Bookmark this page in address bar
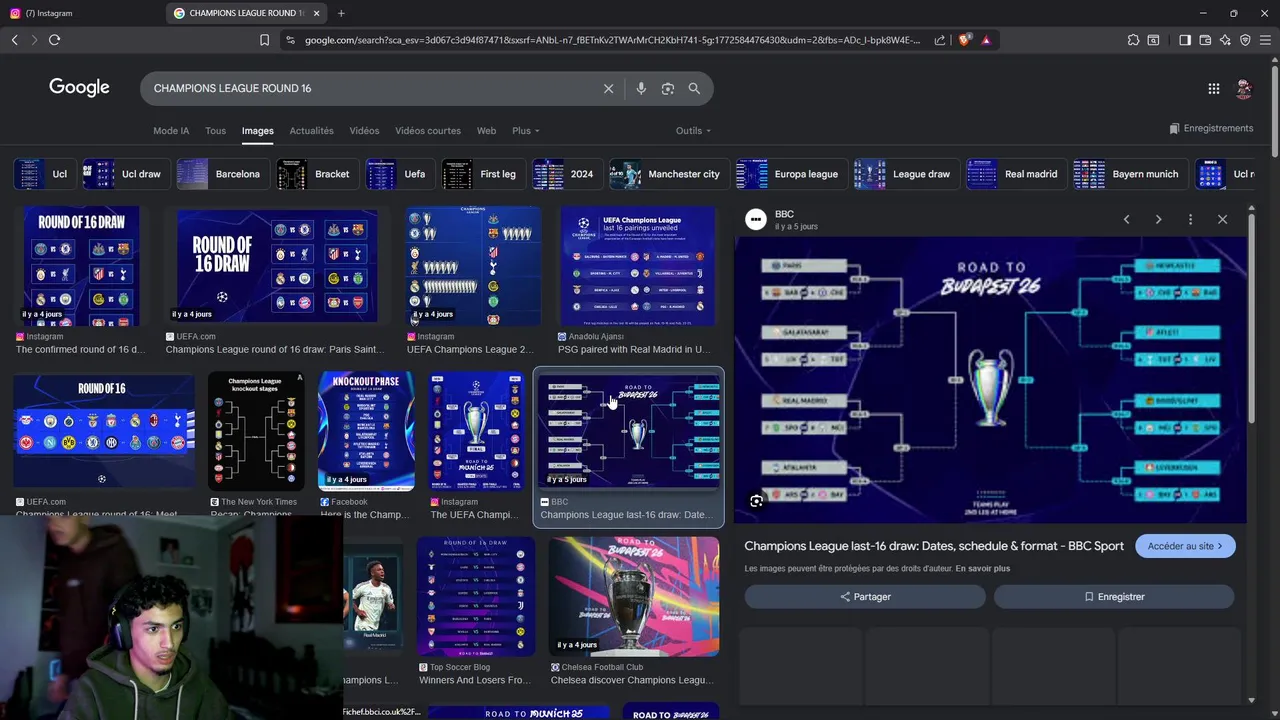The width and height of the screenshot is (1280, 720). point(264,40)
